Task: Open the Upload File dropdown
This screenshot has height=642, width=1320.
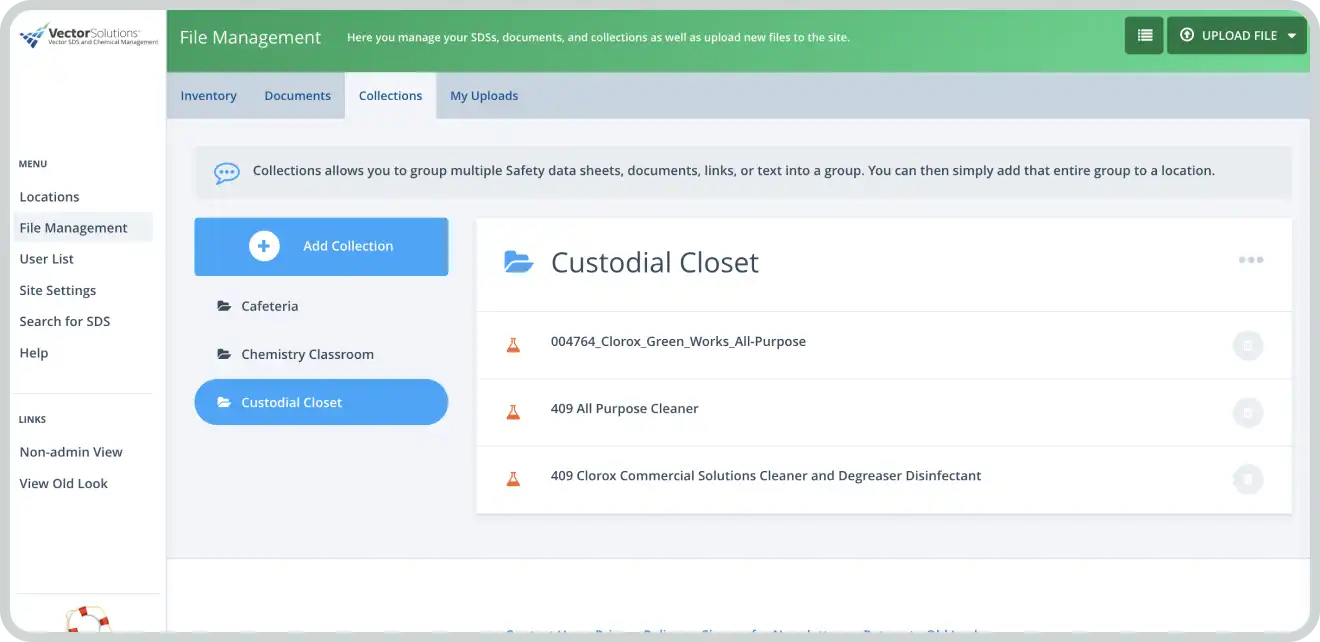Action: point(1237,35)
